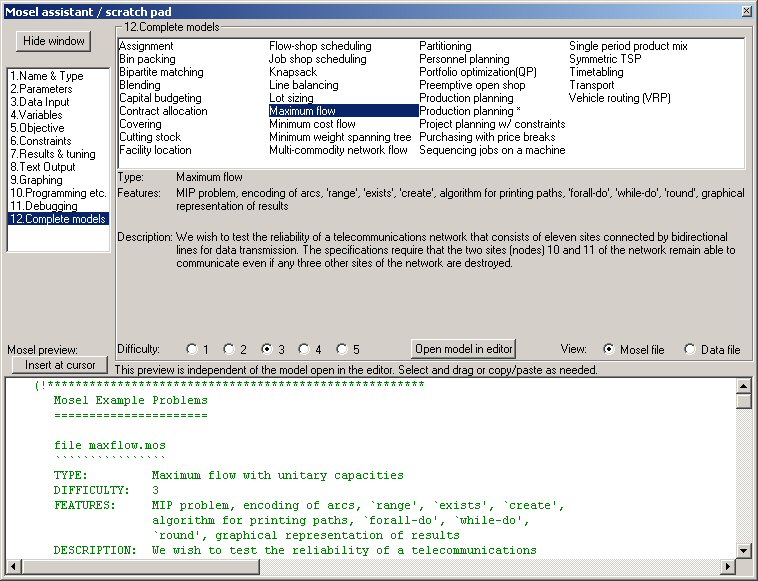This screenshot has width=758, height=581.
Task: Select the Capital budgeting model
Action: 160,98
